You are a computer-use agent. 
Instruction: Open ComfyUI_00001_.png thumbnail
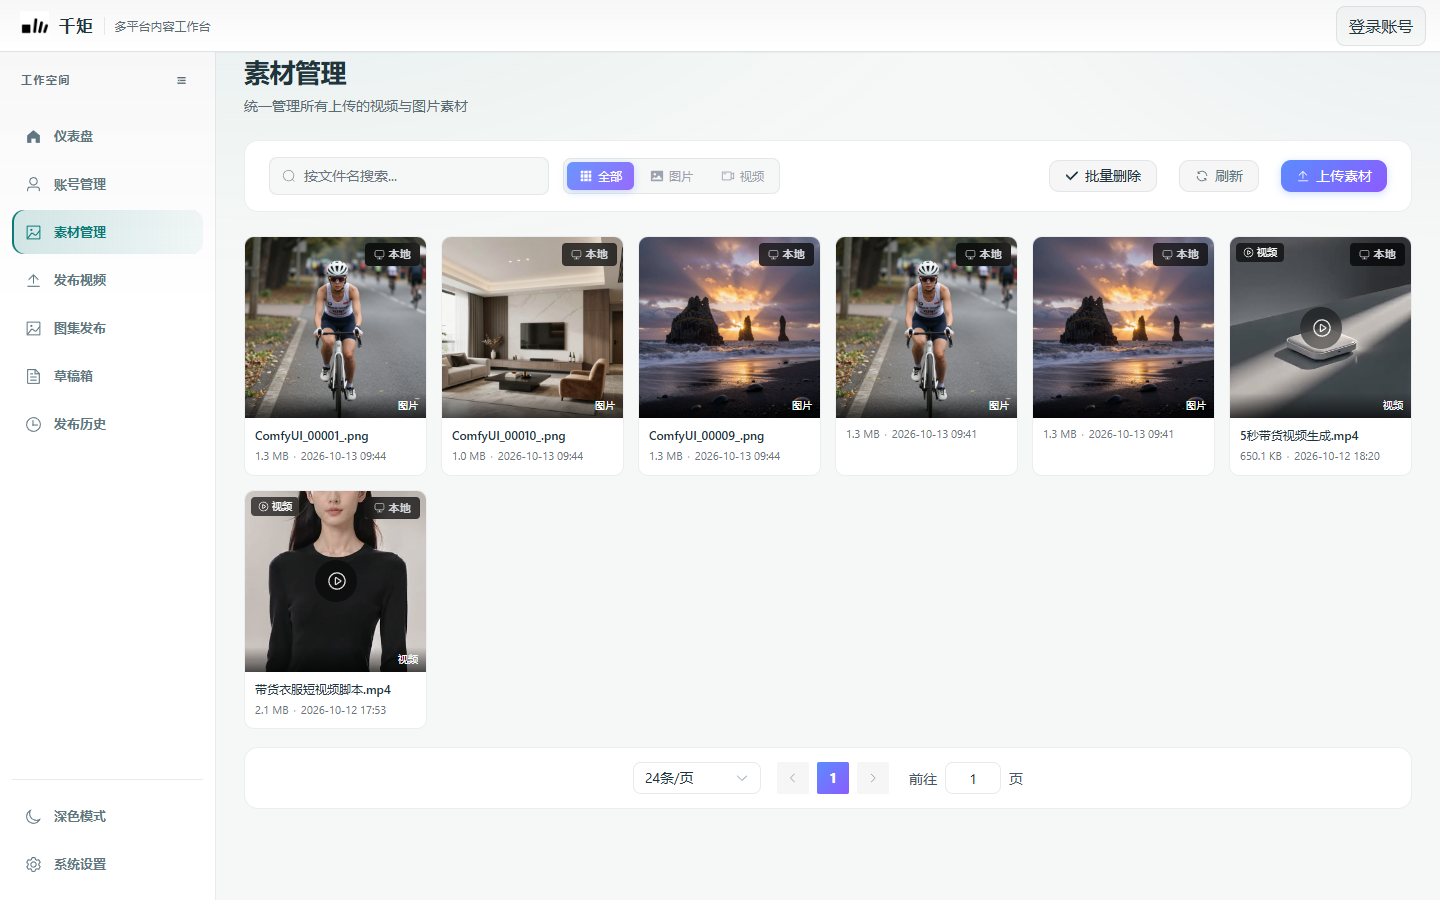pos(335,328)
